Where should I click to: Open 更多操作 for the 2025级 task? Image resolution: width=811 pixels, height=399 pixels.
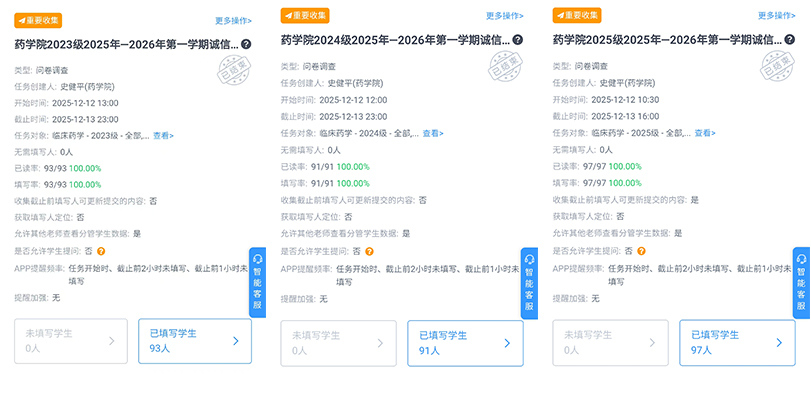tap(777, 16)
